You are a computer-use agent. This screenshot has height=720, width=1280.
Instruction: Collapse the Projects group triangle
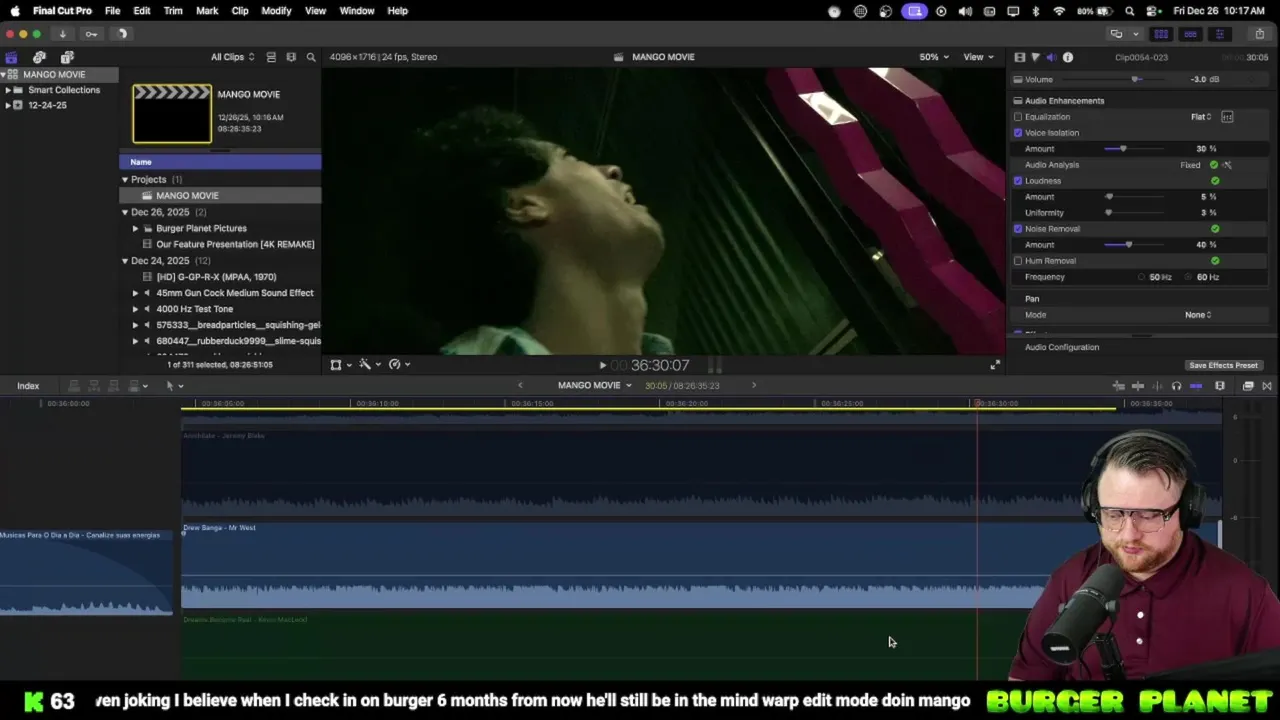coord(125,180)
